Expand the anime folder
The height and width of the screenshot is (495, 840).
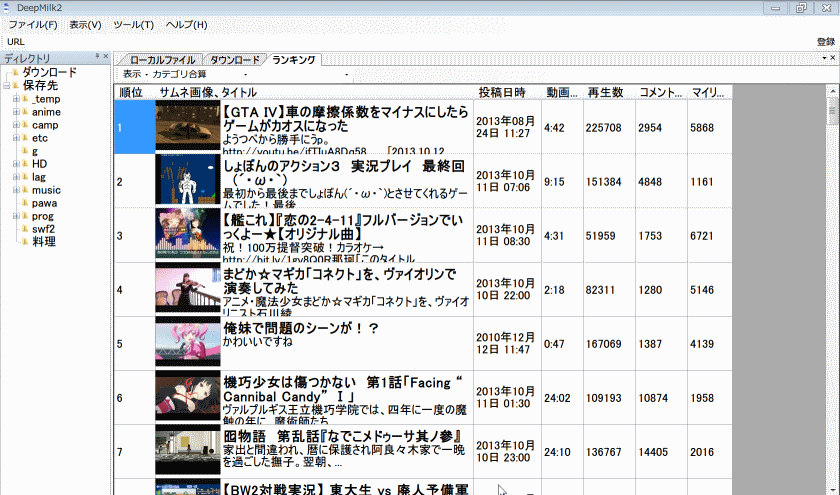point(16,111)
